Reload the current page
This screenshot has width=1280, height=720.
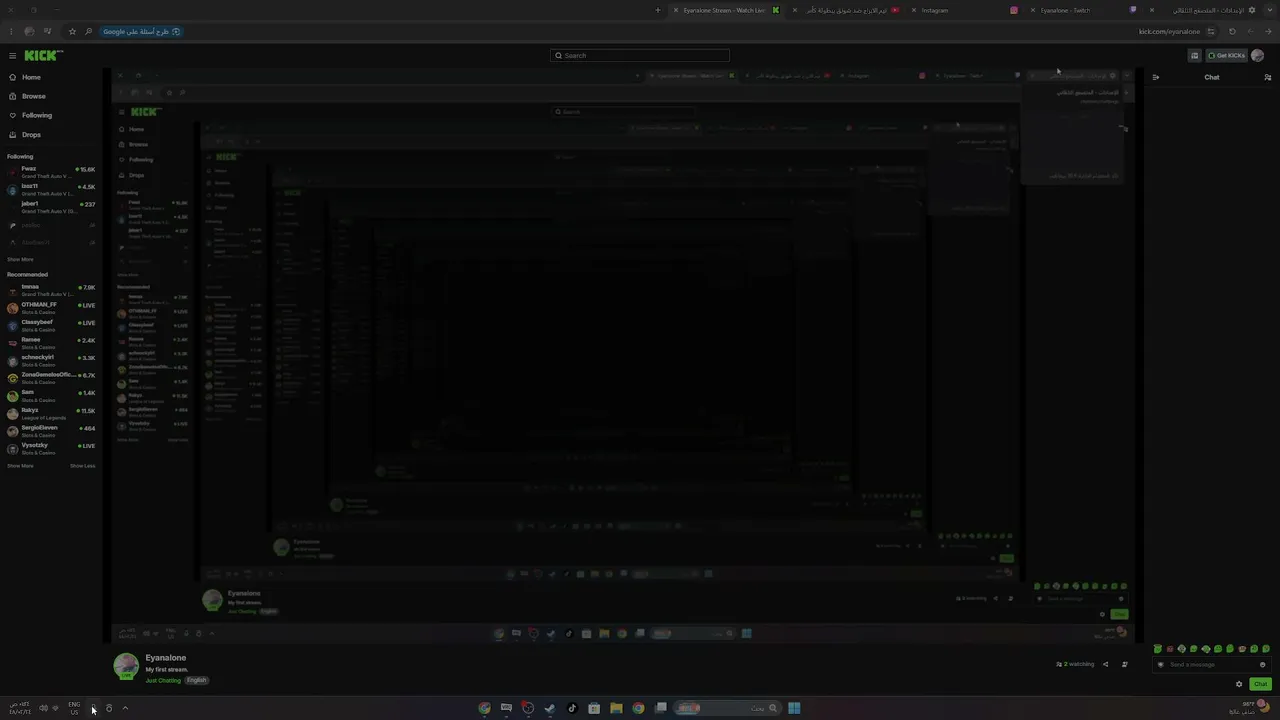point(1232,31)
